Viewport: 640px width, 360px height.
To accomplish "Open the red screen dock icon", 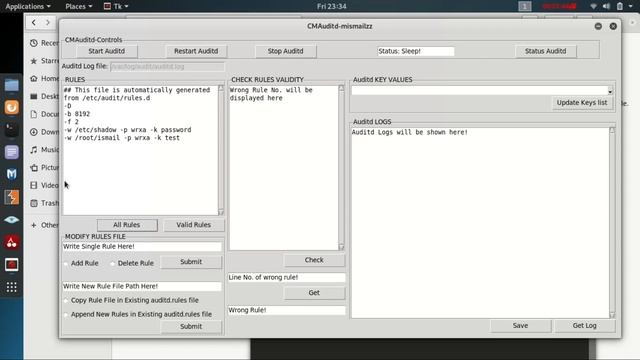I will coord(11,265).
